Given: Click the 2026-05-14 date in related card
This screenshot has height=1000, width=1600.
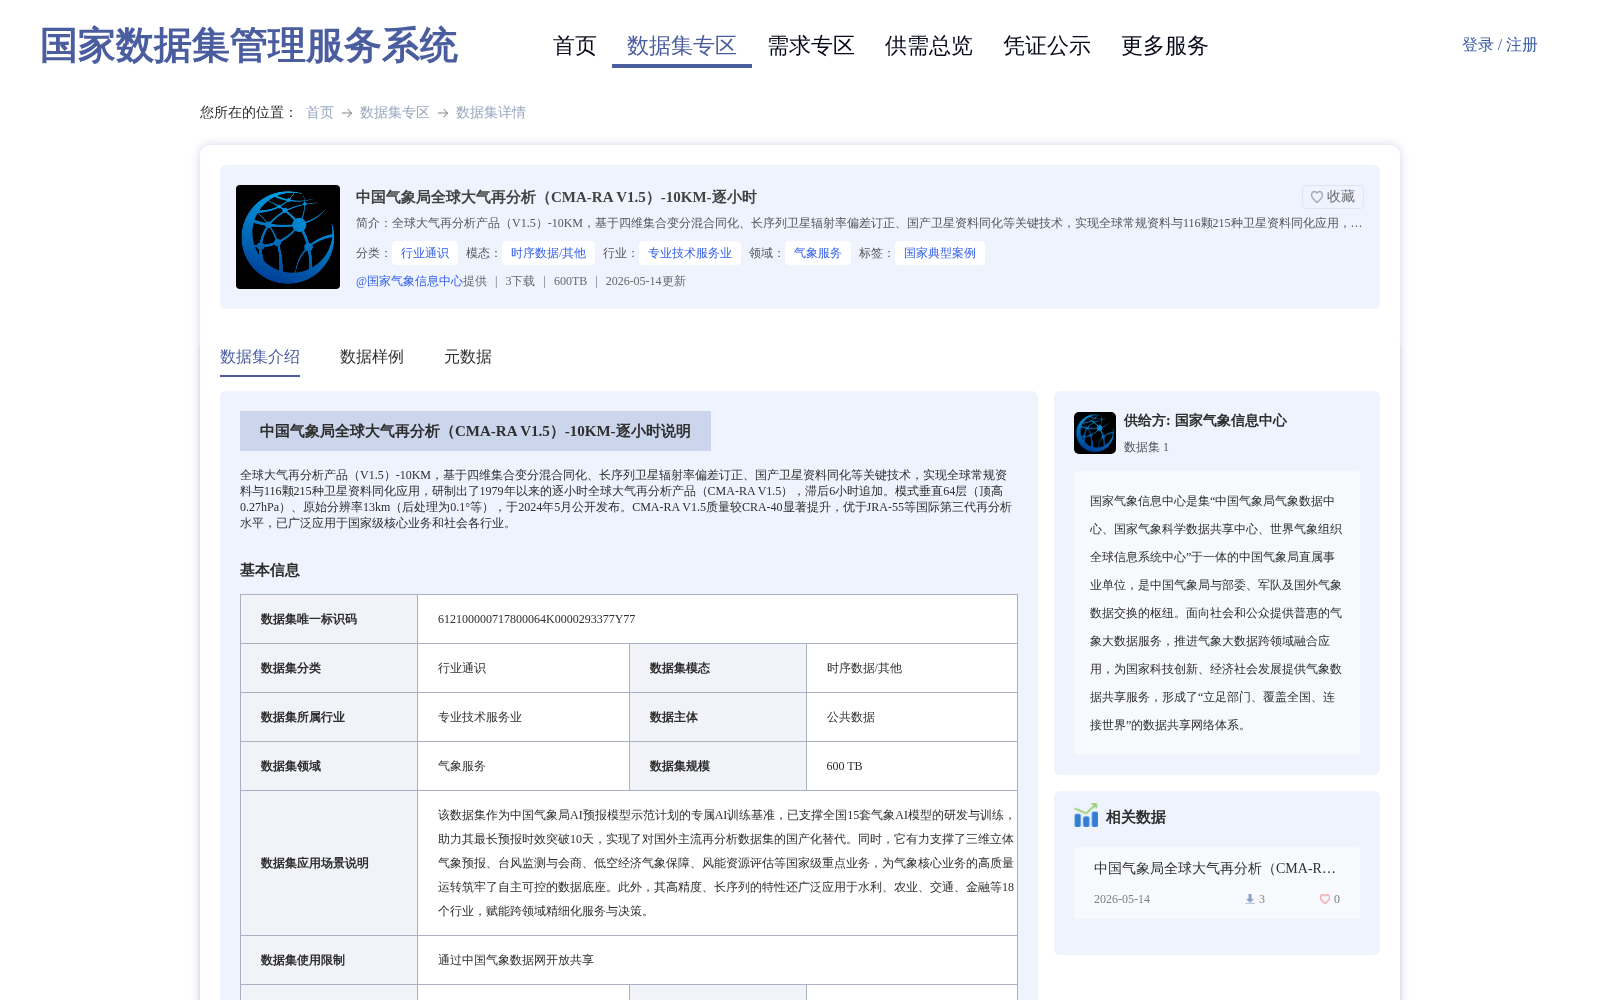Looking at the screenshot, I should pyautogui.click(x=1122, y=899).
